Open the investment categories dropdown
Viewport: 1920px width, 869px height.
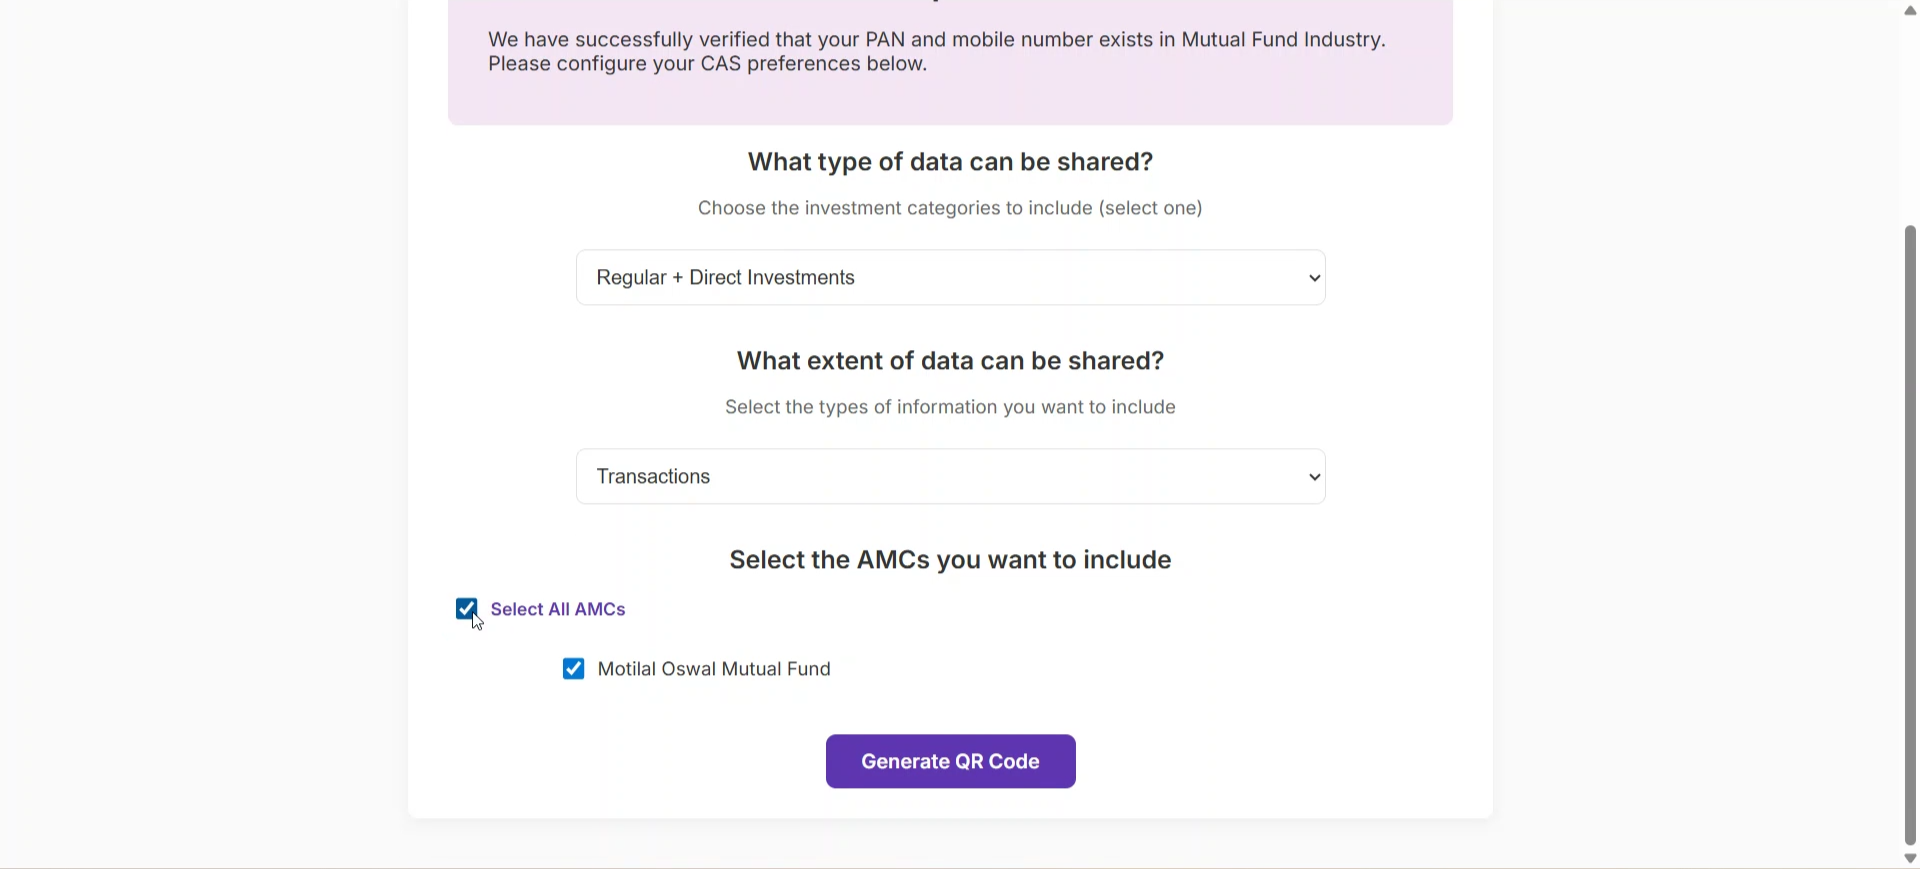[x=950, y=278]
